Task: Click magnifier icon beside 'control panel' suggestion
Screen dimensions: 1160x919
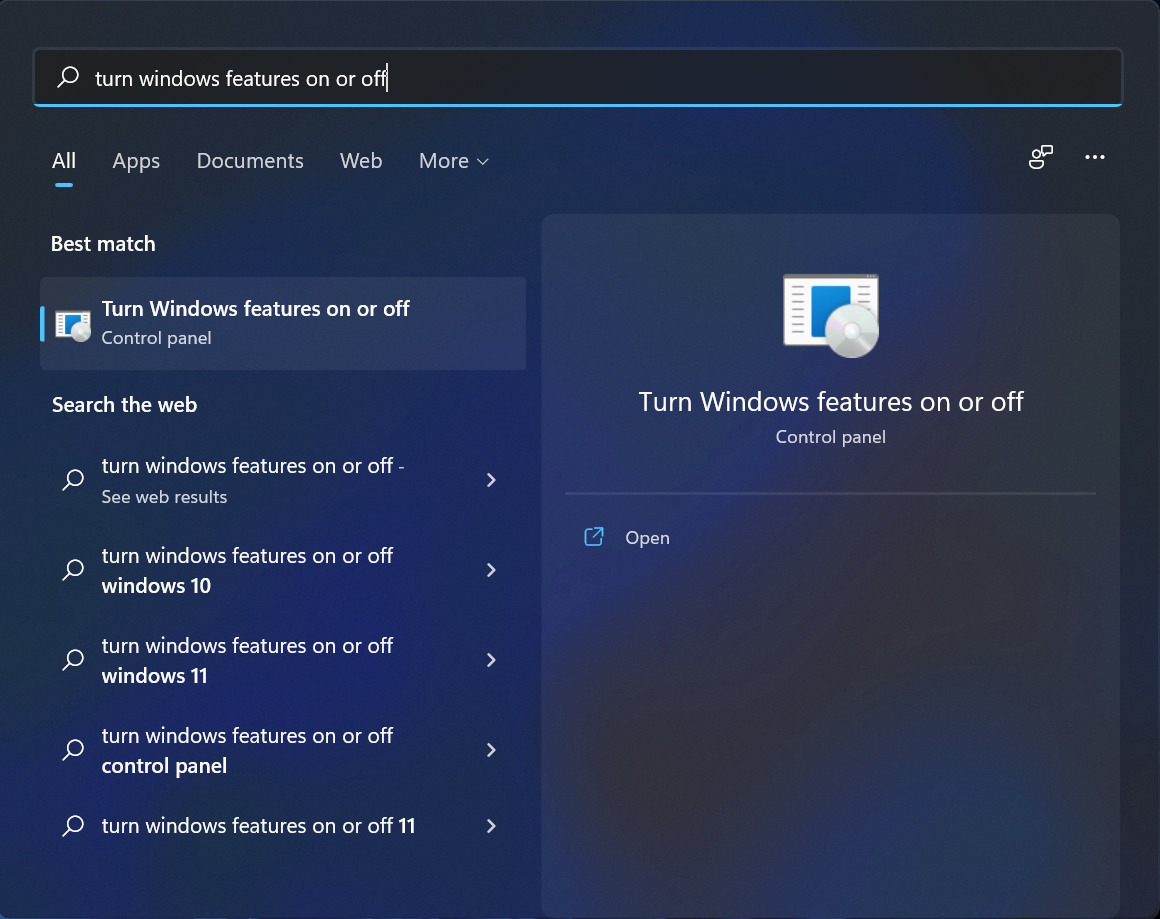Action: click(x=73, y=750)
